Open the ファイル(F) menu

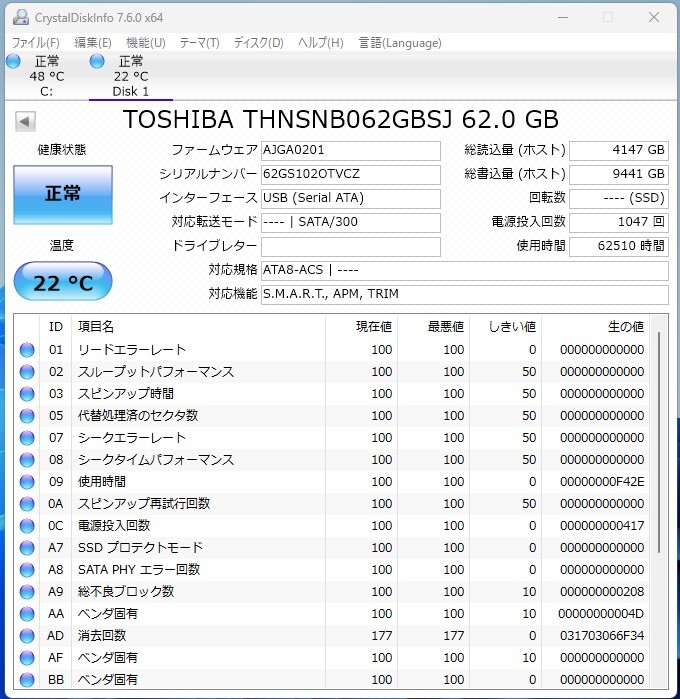[35, 43]
